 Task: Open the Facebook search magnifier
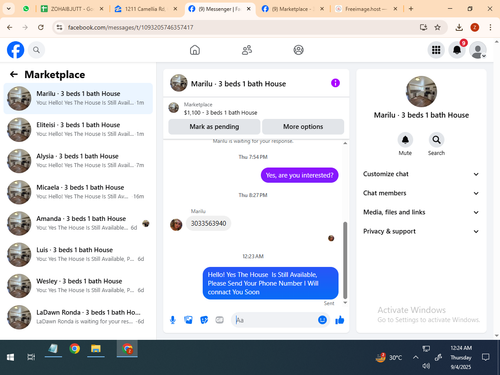point(36,50)
